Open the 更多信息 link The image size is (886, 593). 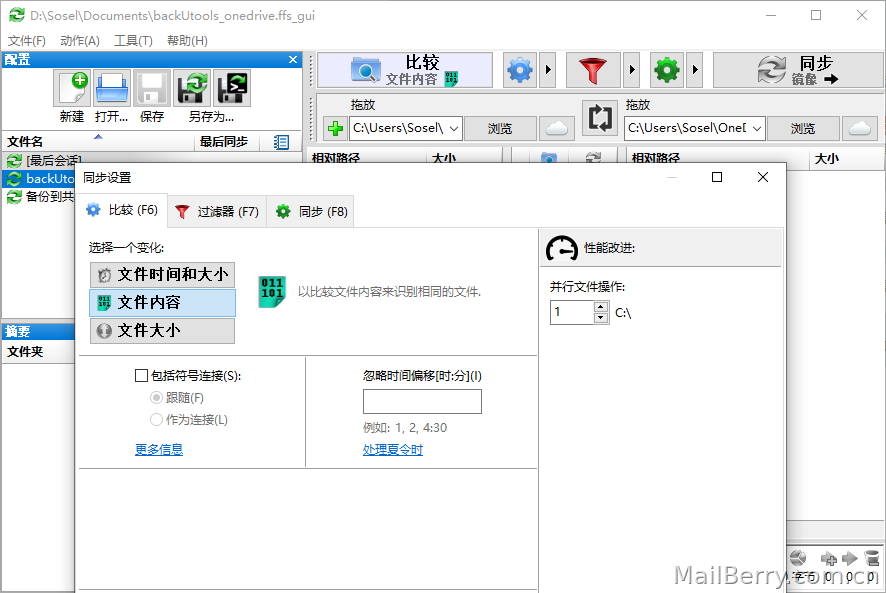coord(159,449)
